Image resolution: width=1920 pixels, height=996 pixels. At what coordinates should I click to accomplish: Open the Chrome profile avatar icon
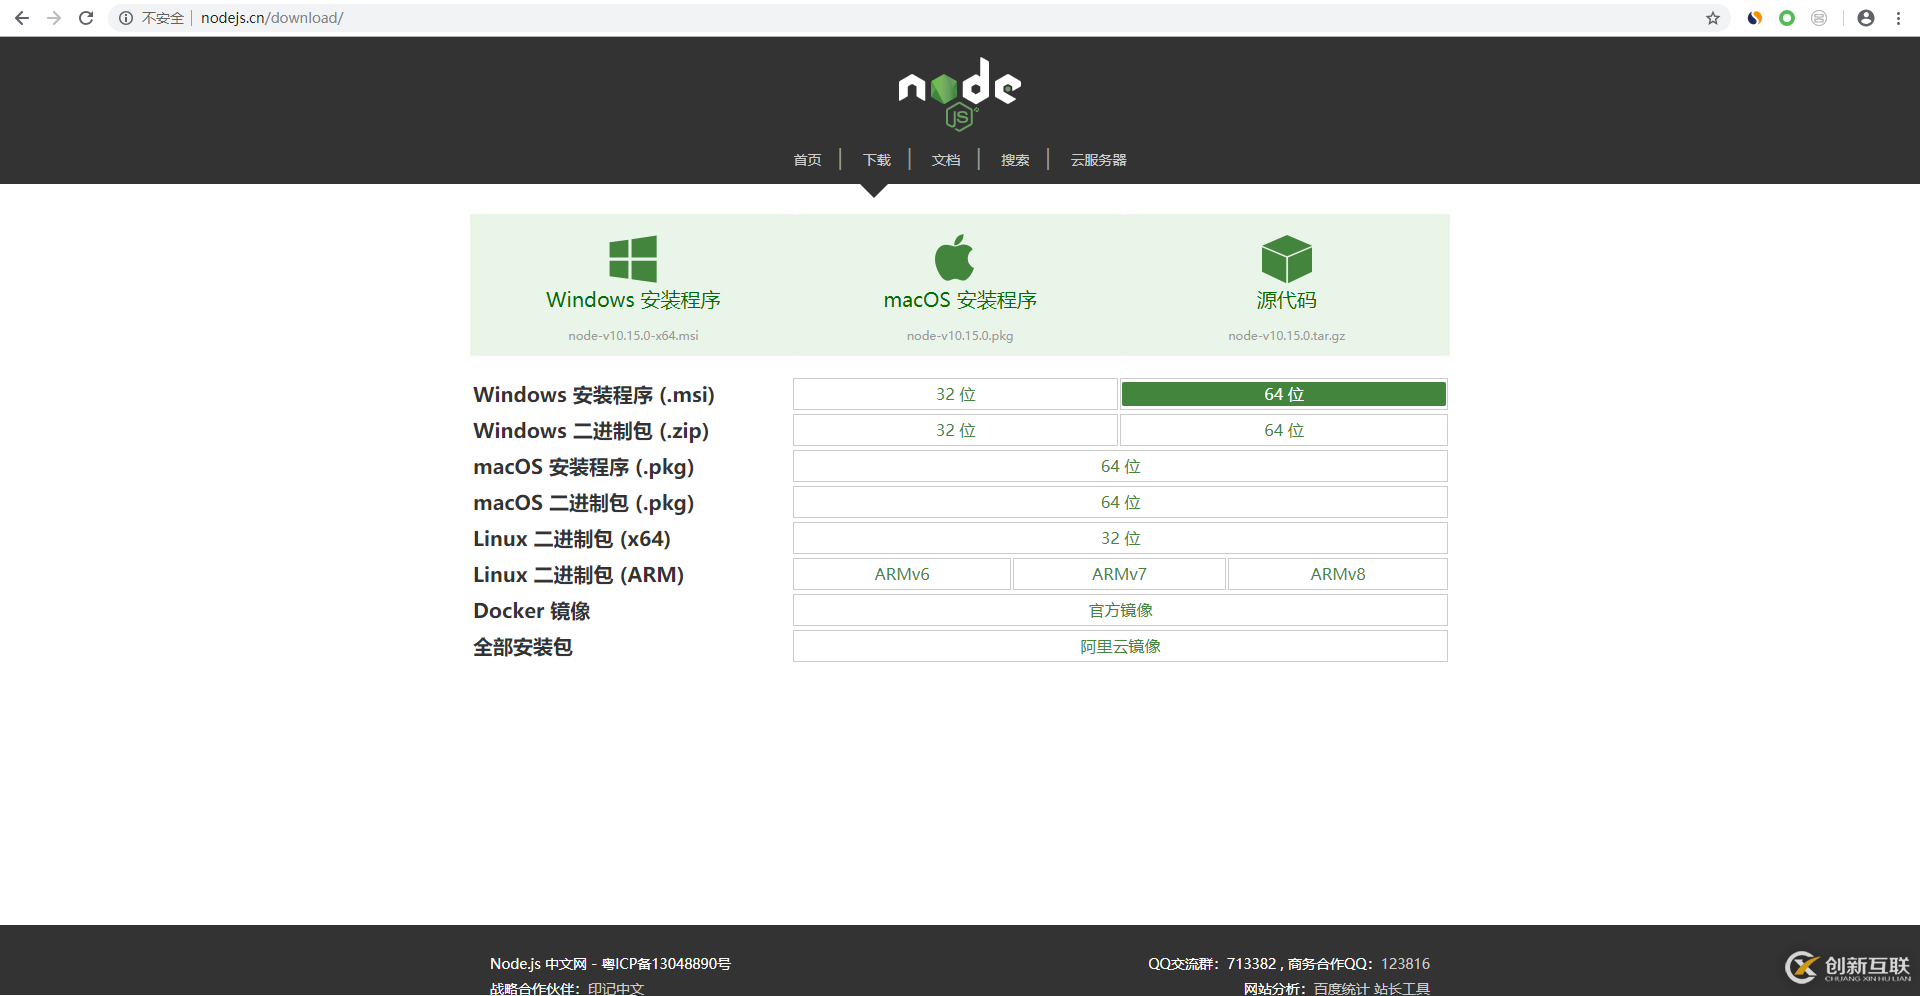(1866, 18)
